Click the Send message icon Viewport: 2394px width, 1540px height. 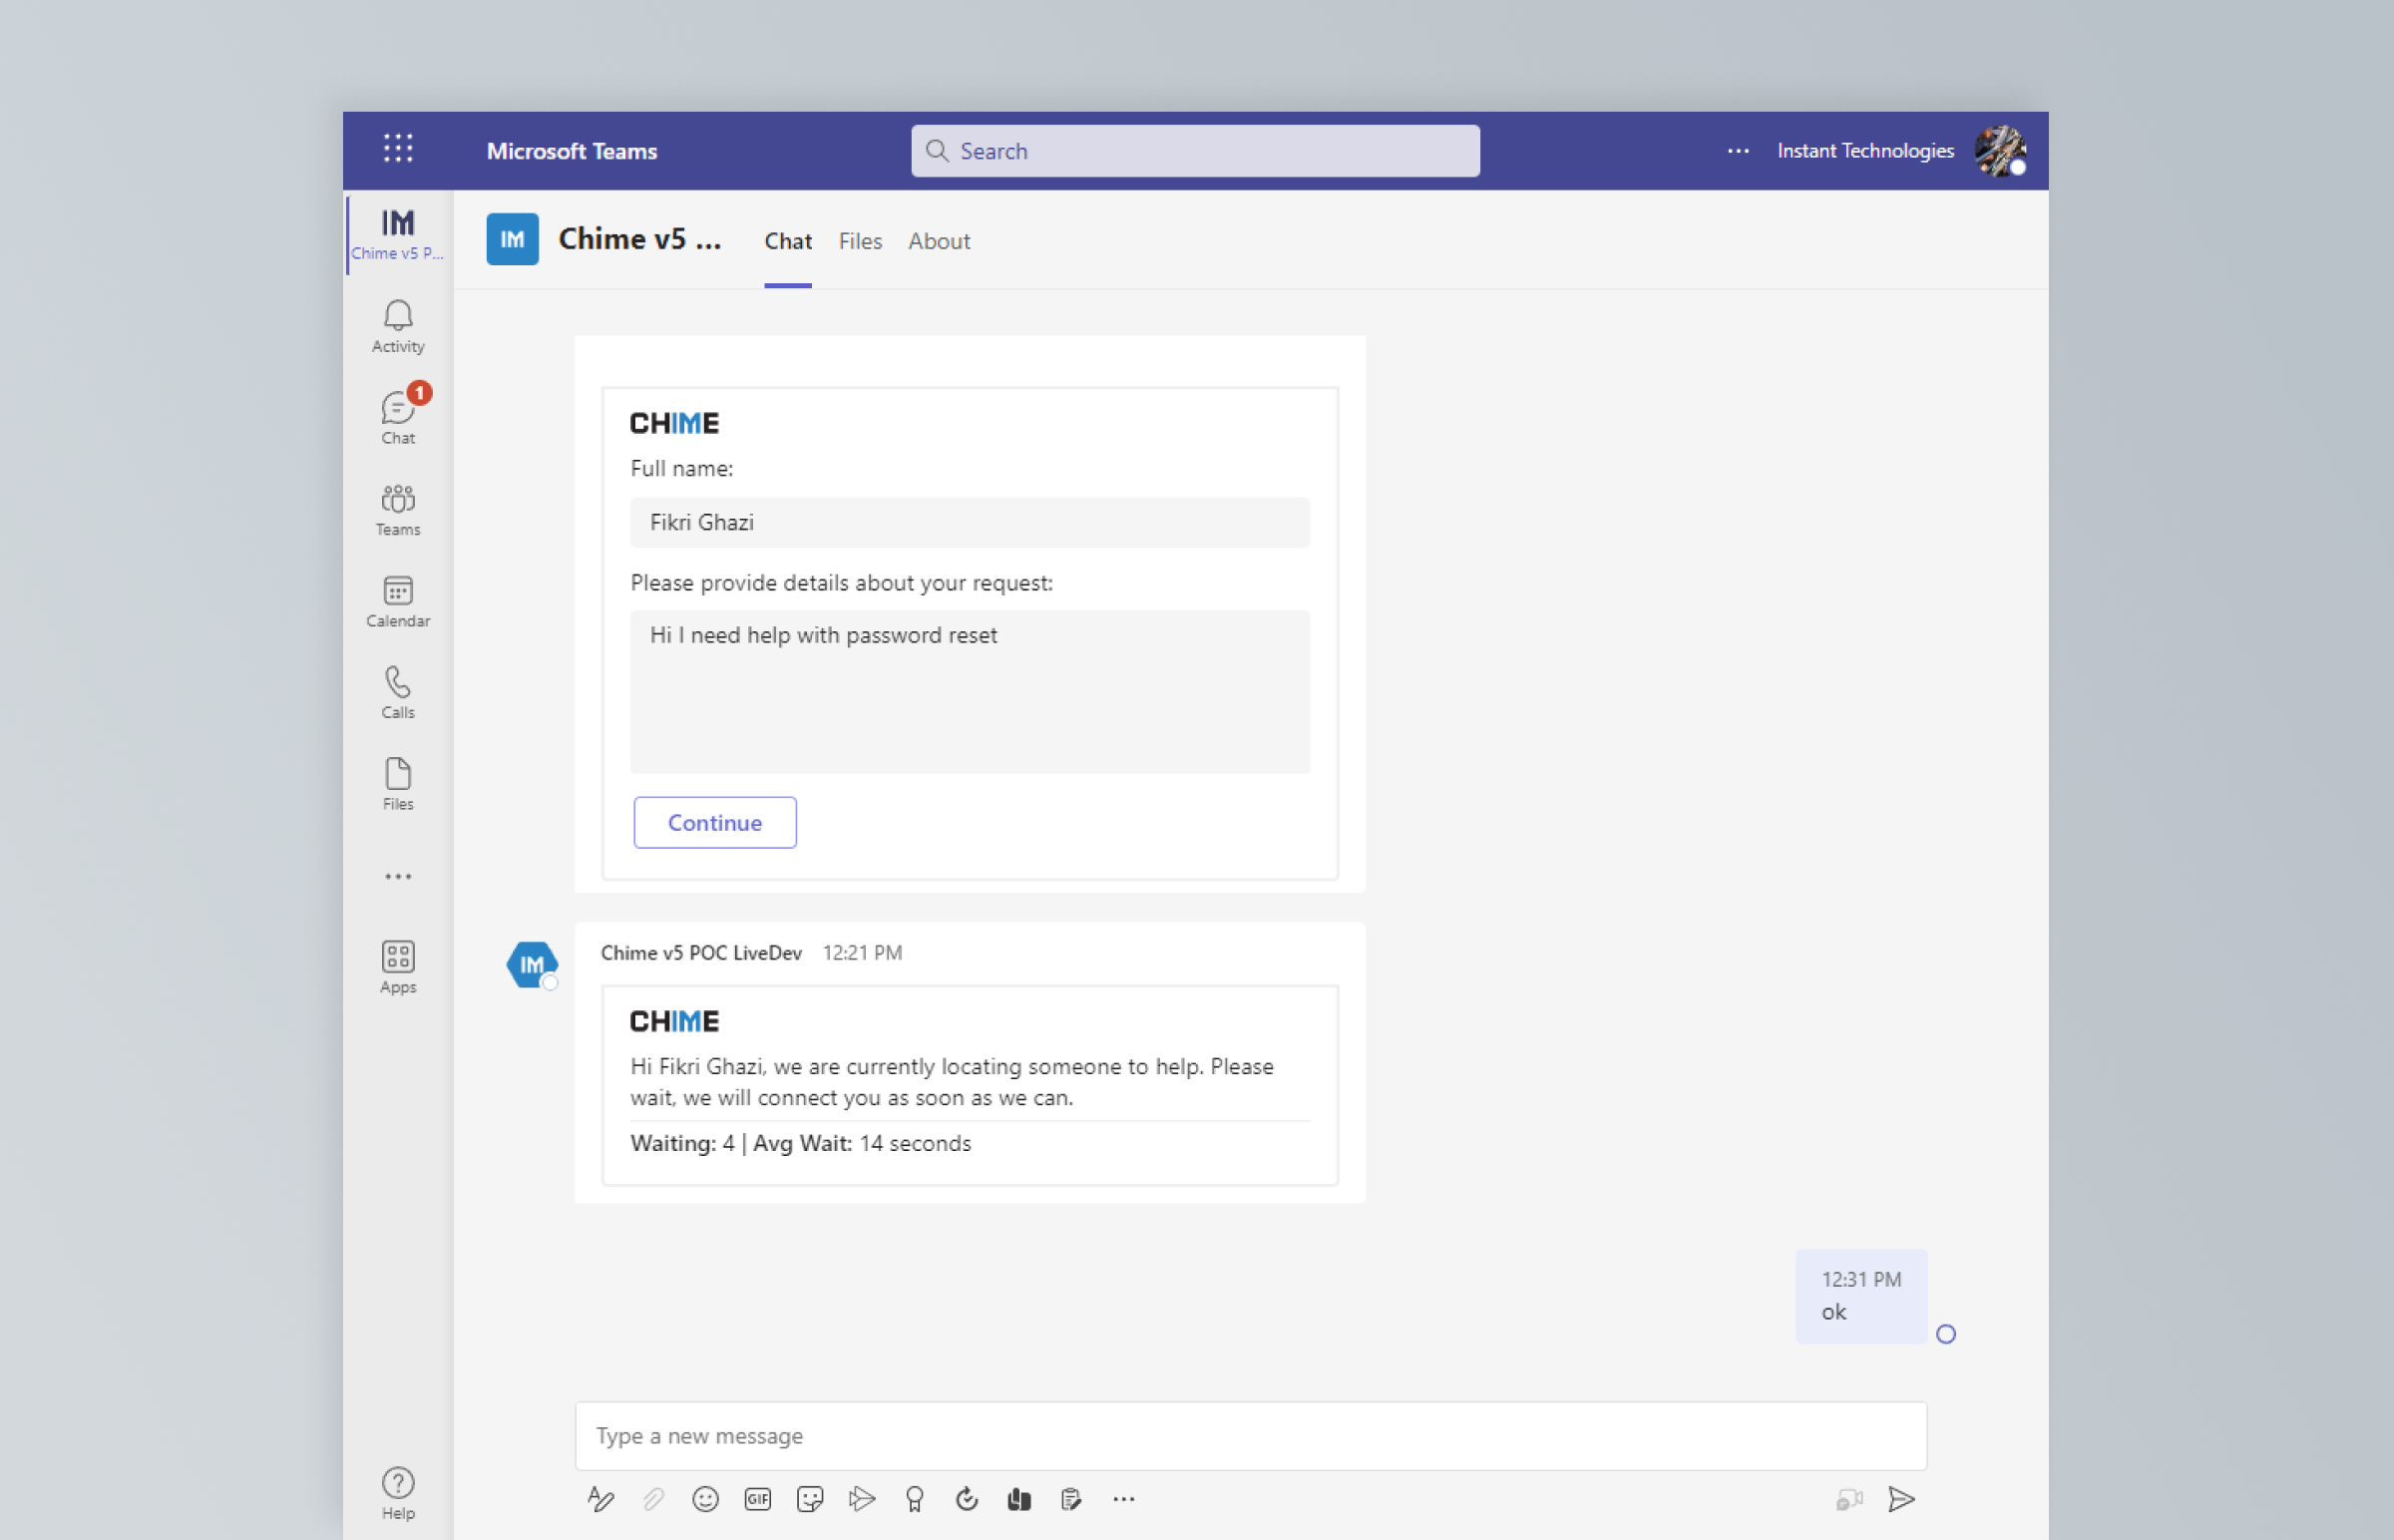tap(1901, 1498)
